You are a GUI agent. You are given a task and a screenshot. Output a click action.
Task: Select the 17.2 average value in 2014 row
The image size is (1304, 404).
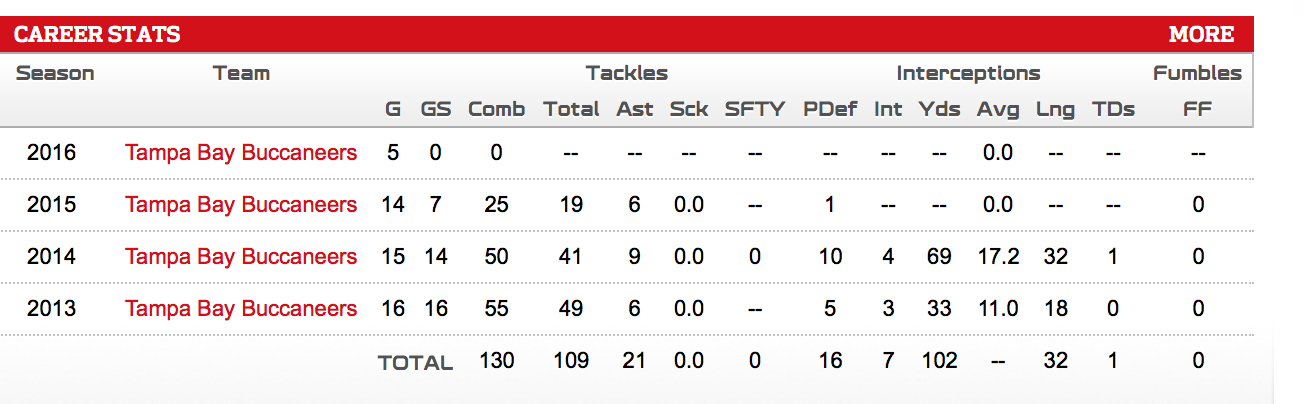(x=998, y=257)
